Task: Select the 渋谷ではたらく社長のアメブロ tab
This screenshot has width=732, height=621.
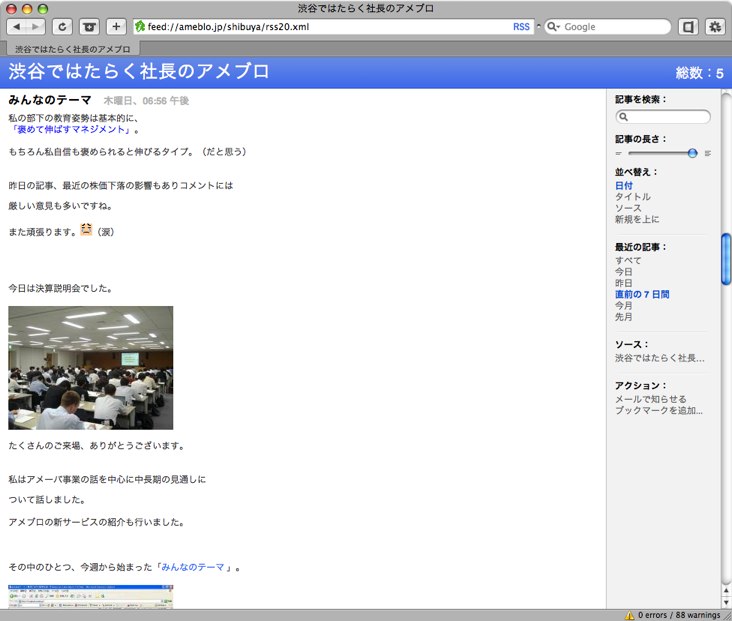Action: 73,49
